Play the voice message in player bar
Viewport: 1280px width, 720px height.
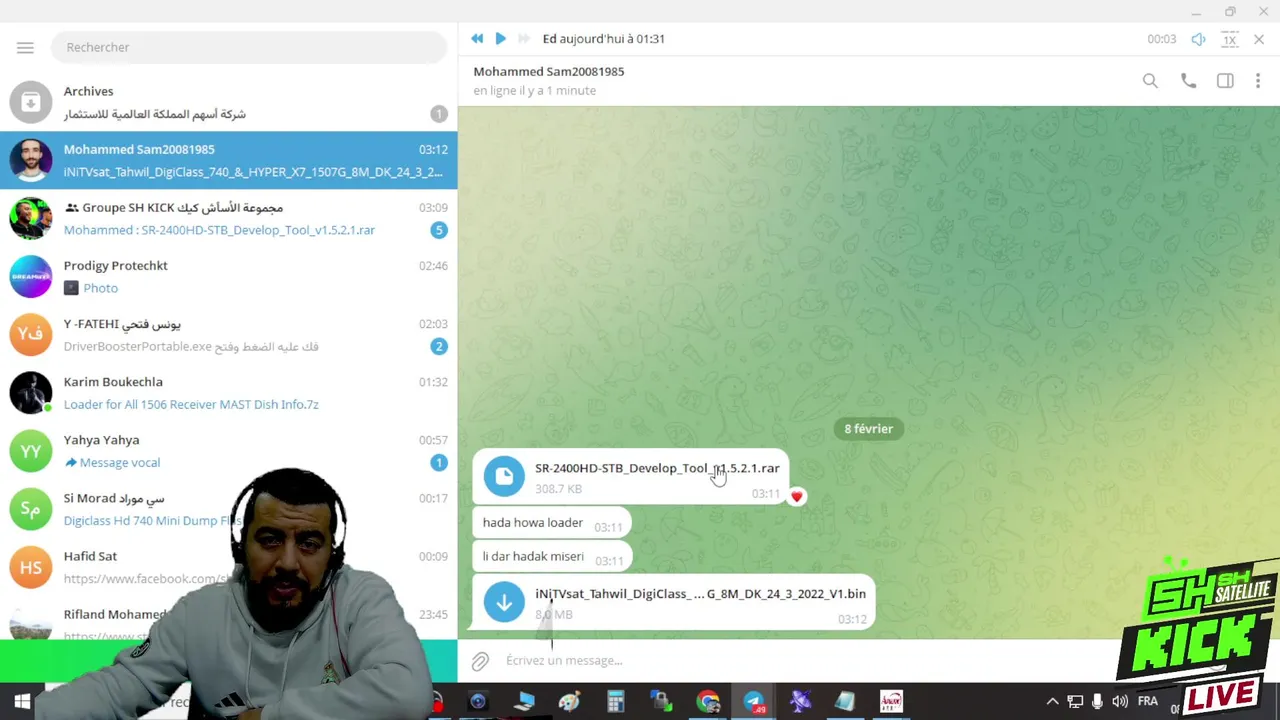[500, 38]
